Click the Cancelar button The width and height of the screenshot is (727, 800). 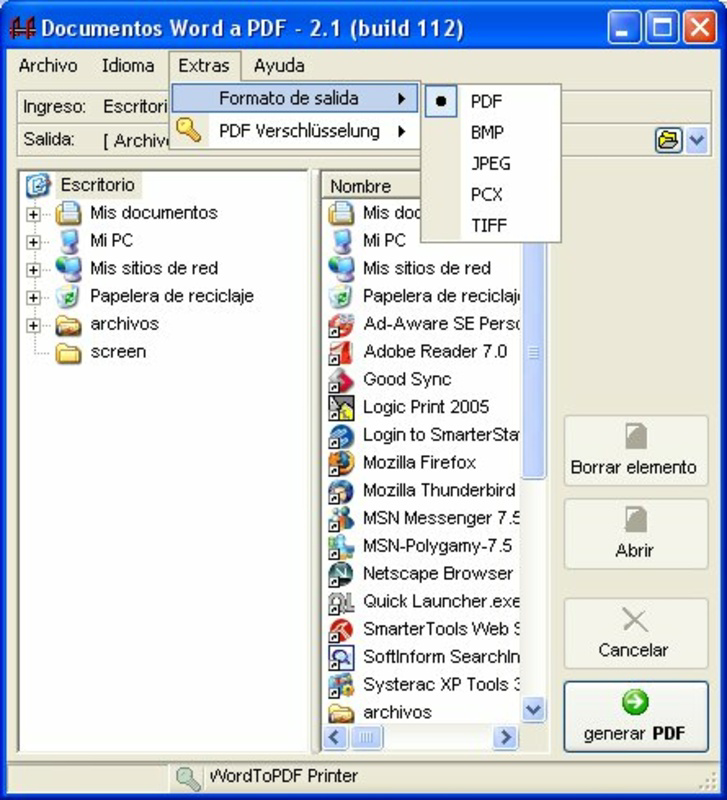click(636, 634)
